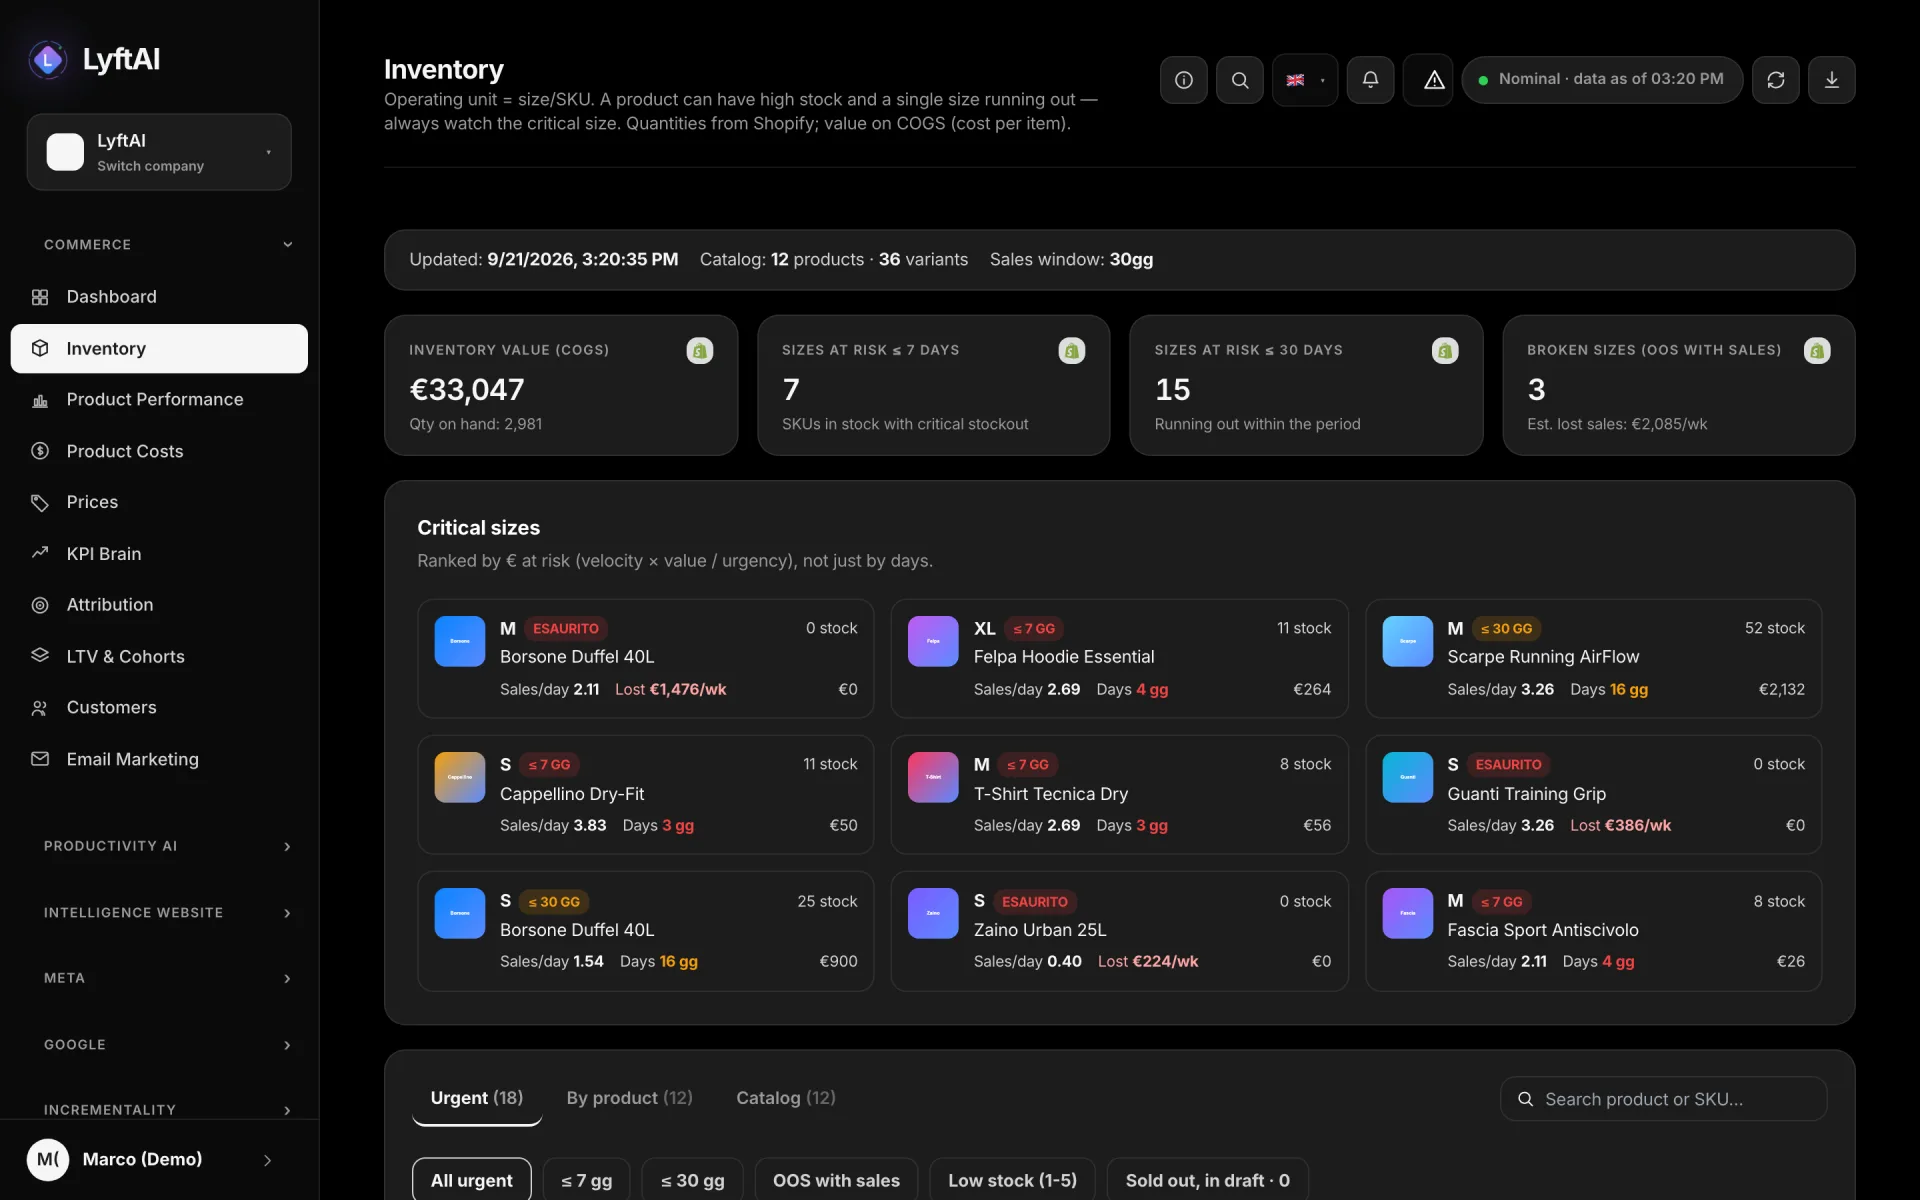The height and width of the screenshot is (1200, 1920).
Task: Switch to the By product tab
Action: coord(629,1098)
